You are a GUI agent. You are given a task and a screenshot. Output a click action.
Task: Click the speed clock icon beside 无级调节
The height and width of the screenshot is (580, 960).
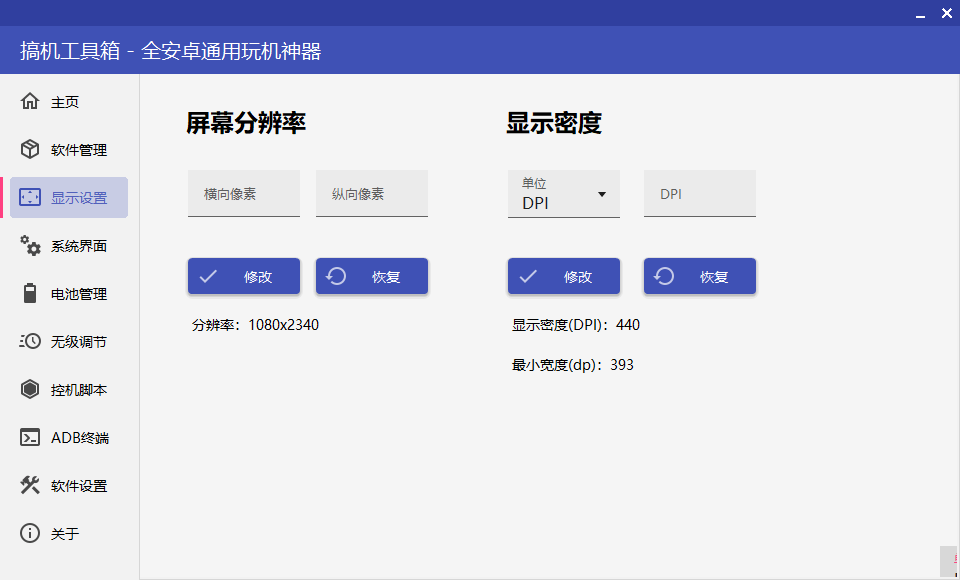(x=29, y=341)
